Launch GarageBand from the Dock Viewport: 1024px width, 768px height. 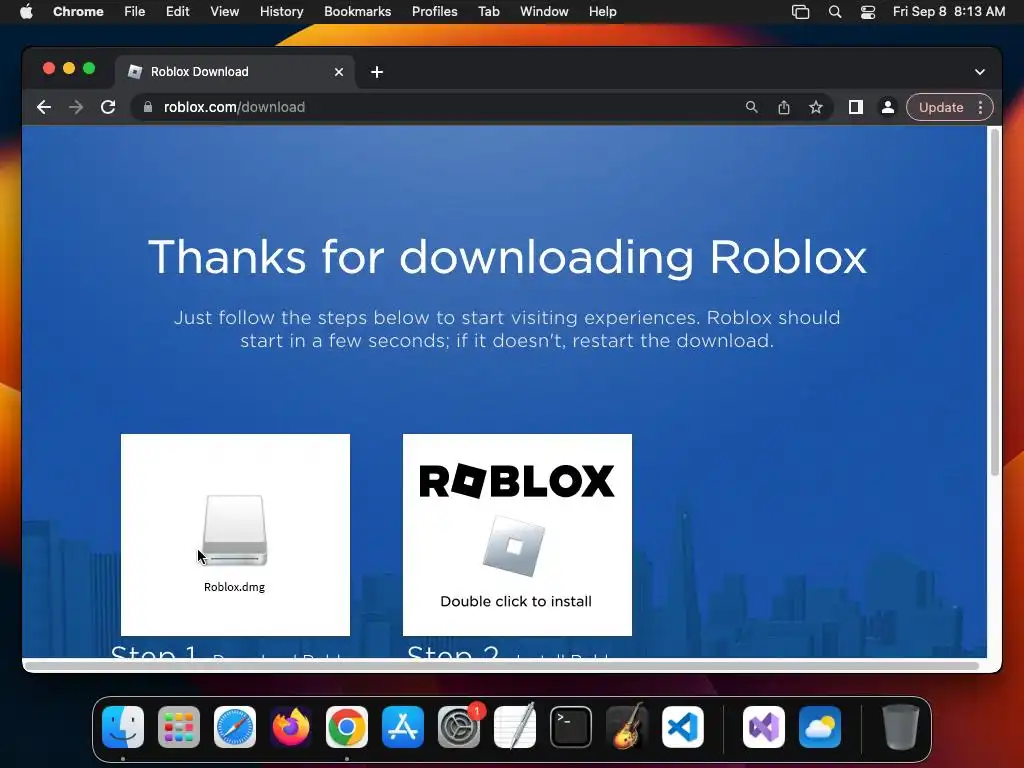click(x=627, y=727)
